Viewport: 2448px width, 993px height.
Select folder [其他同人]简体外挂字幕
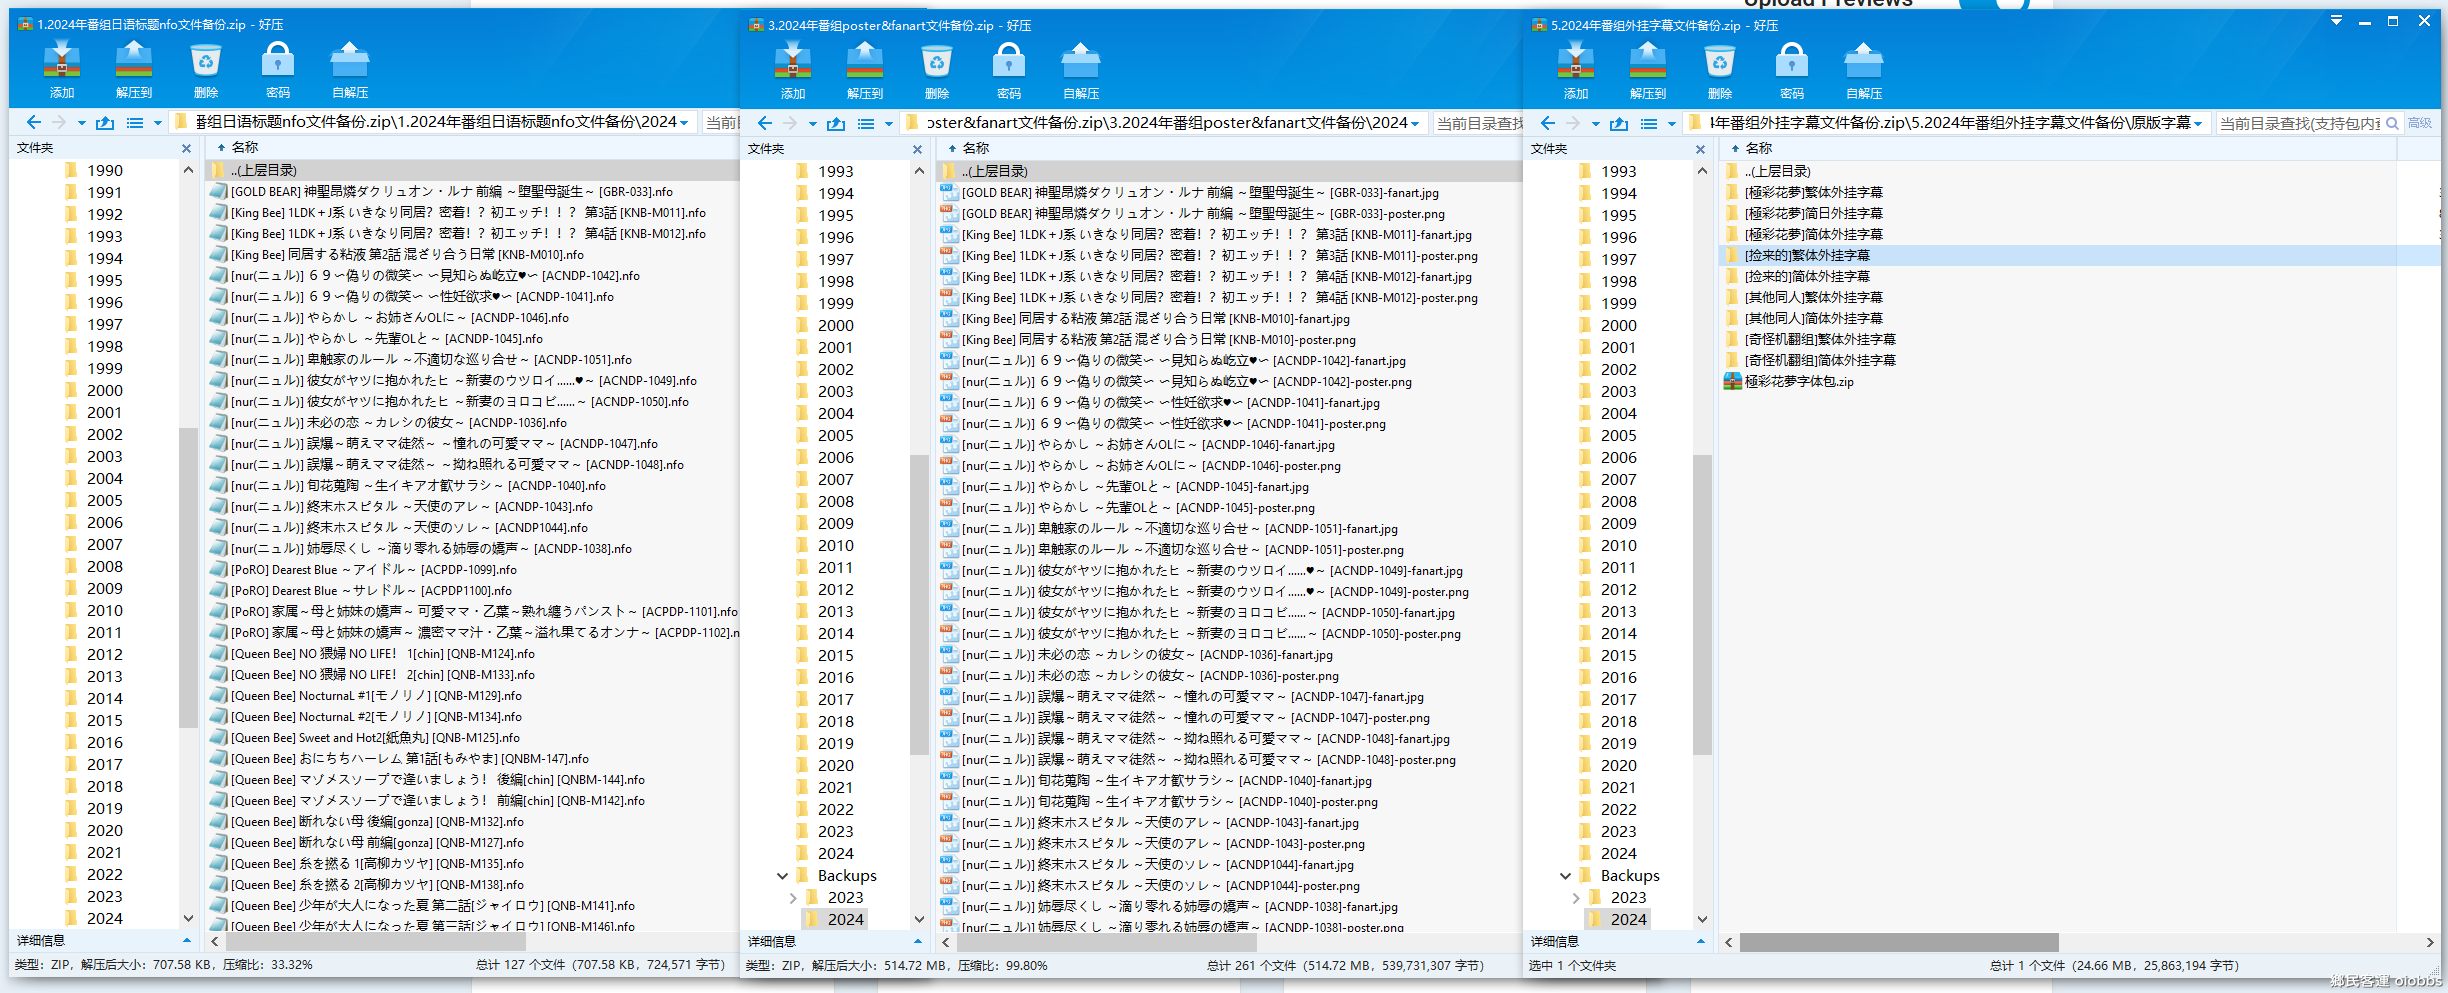tap(1813, 318)
